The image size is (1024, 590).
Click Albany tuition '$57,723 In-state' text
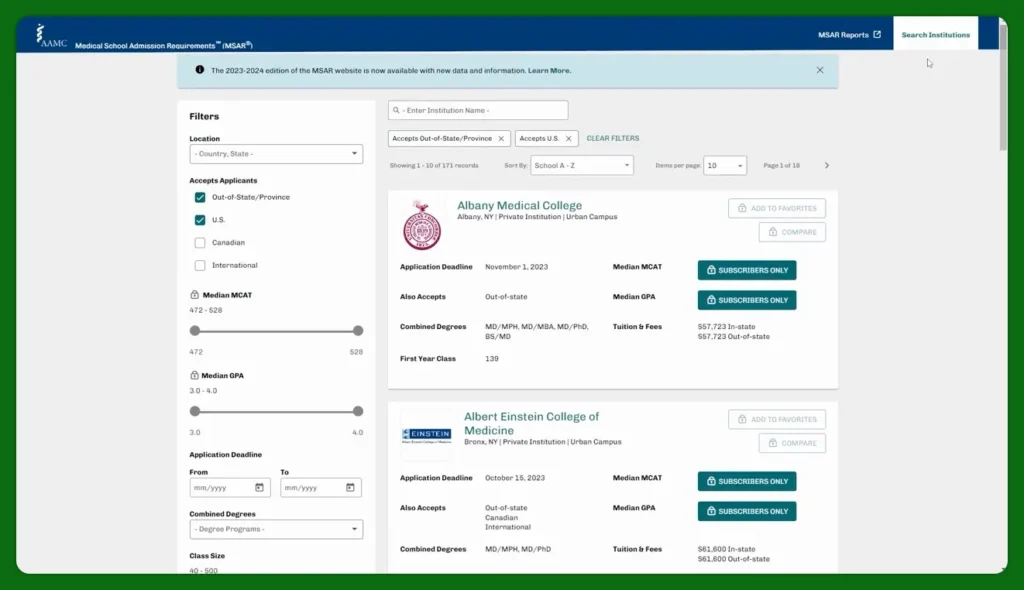[726, 327]
